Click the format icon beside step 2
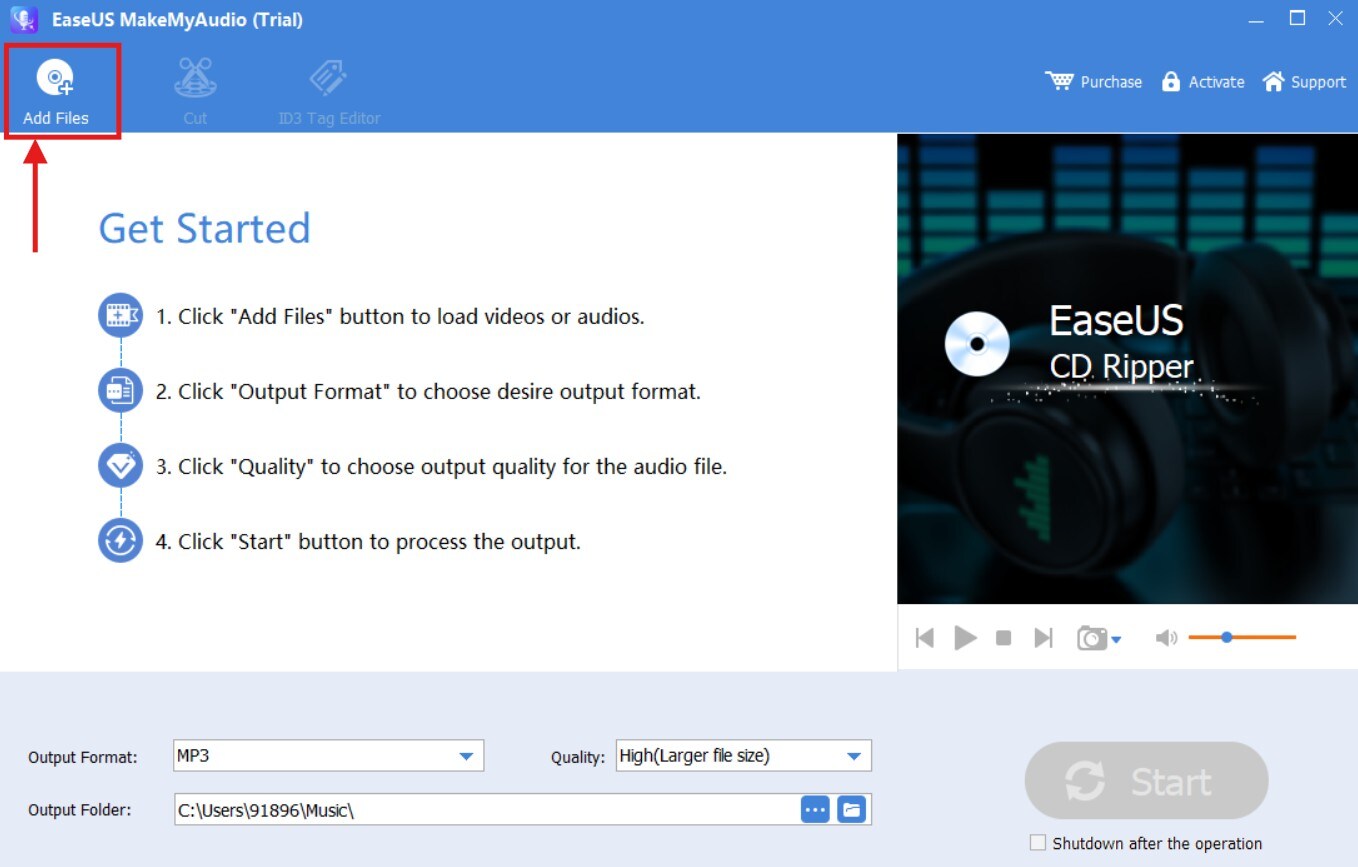 (x=120, y=391)
